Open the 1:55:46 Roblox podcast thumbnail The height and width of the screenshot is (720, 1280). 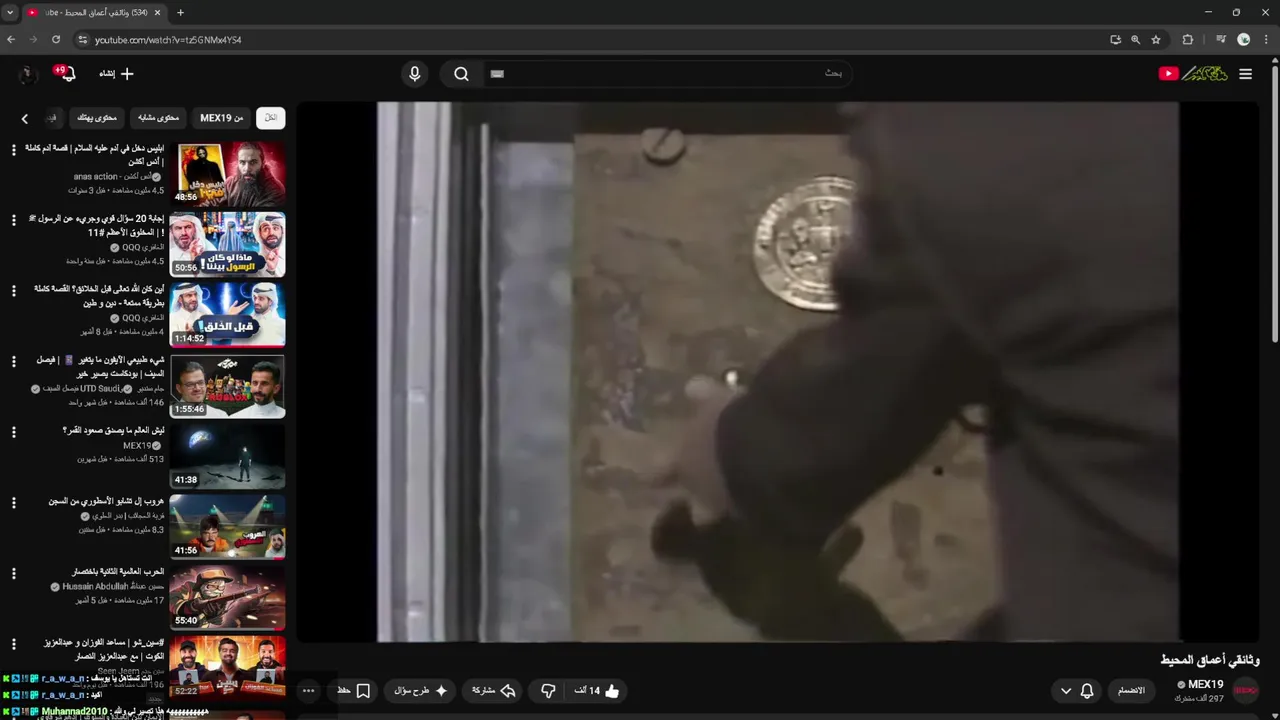click(x=227, y=385)
